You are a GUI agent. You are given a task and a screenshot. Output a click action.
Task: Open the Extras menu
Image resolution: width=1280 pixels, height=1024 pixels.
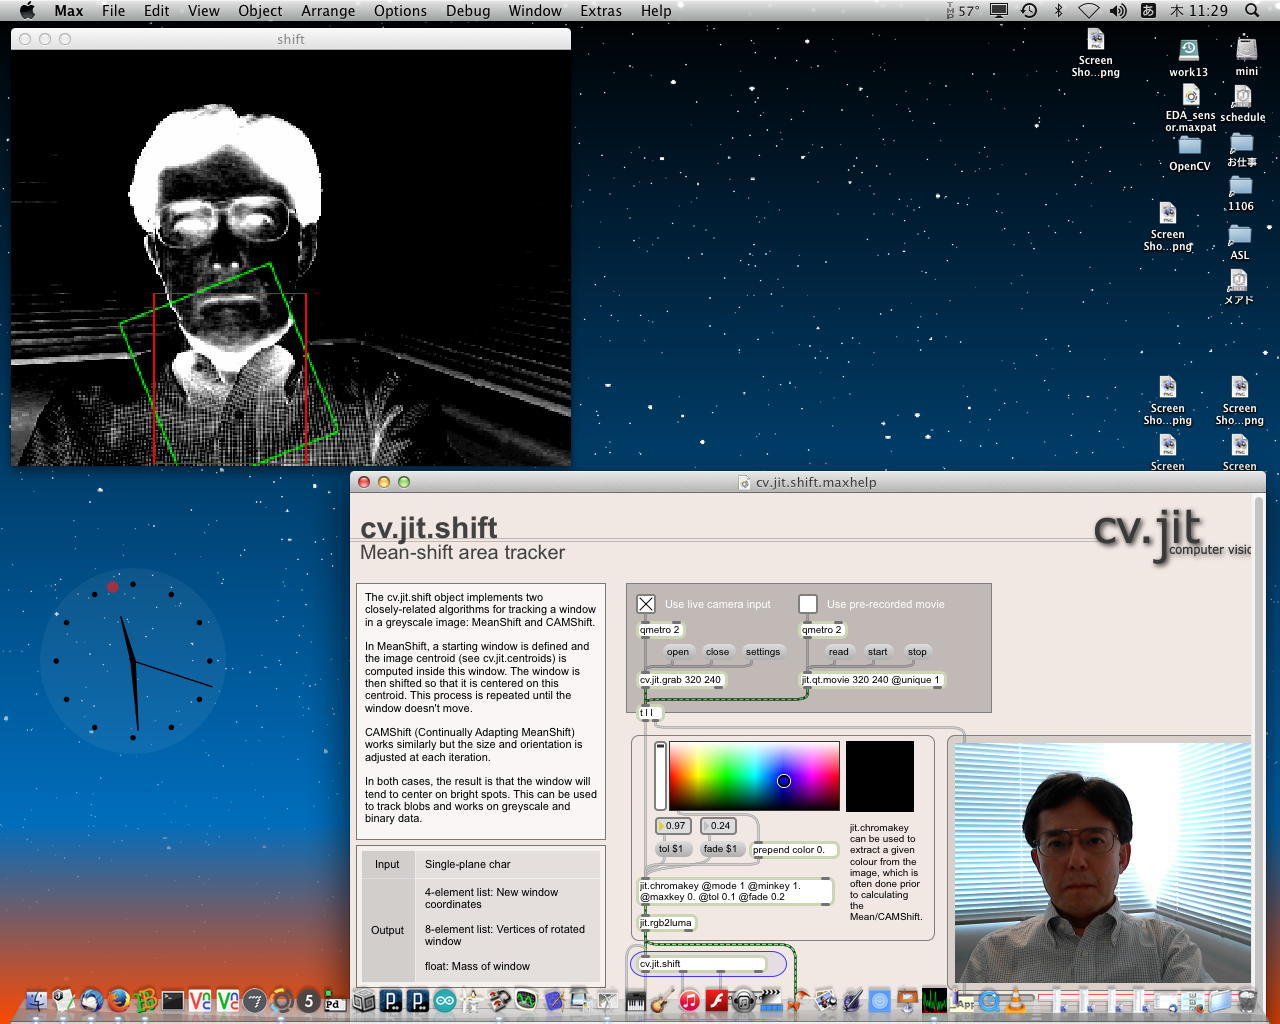tap(600, 11)
